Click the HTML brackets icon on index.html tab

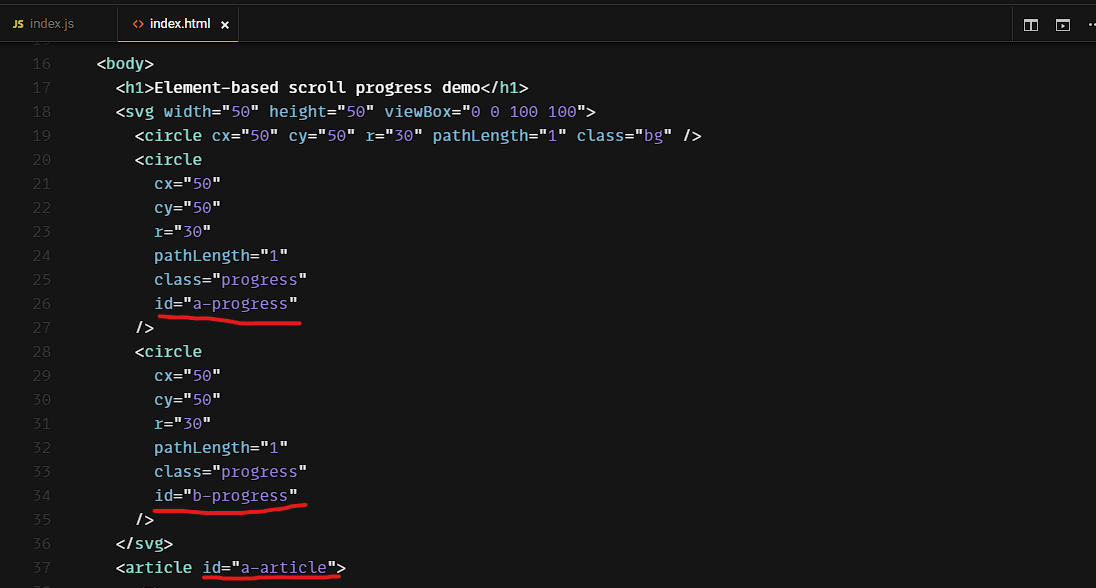click(138, 24)
